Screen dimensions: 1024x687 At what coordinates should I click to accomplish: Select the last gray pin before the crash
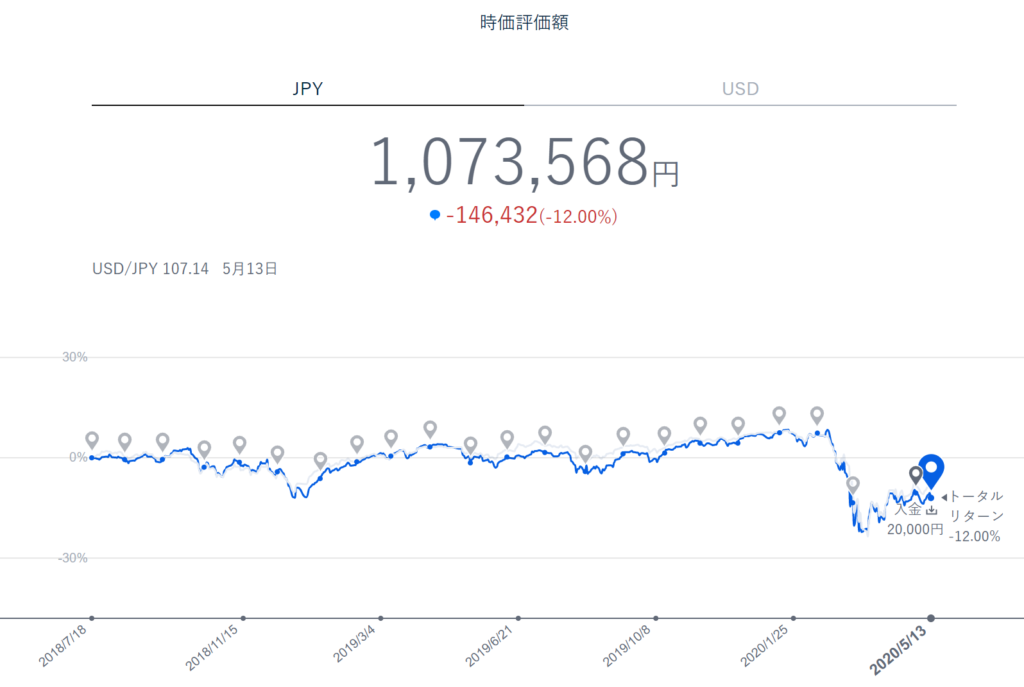(817, 415)
